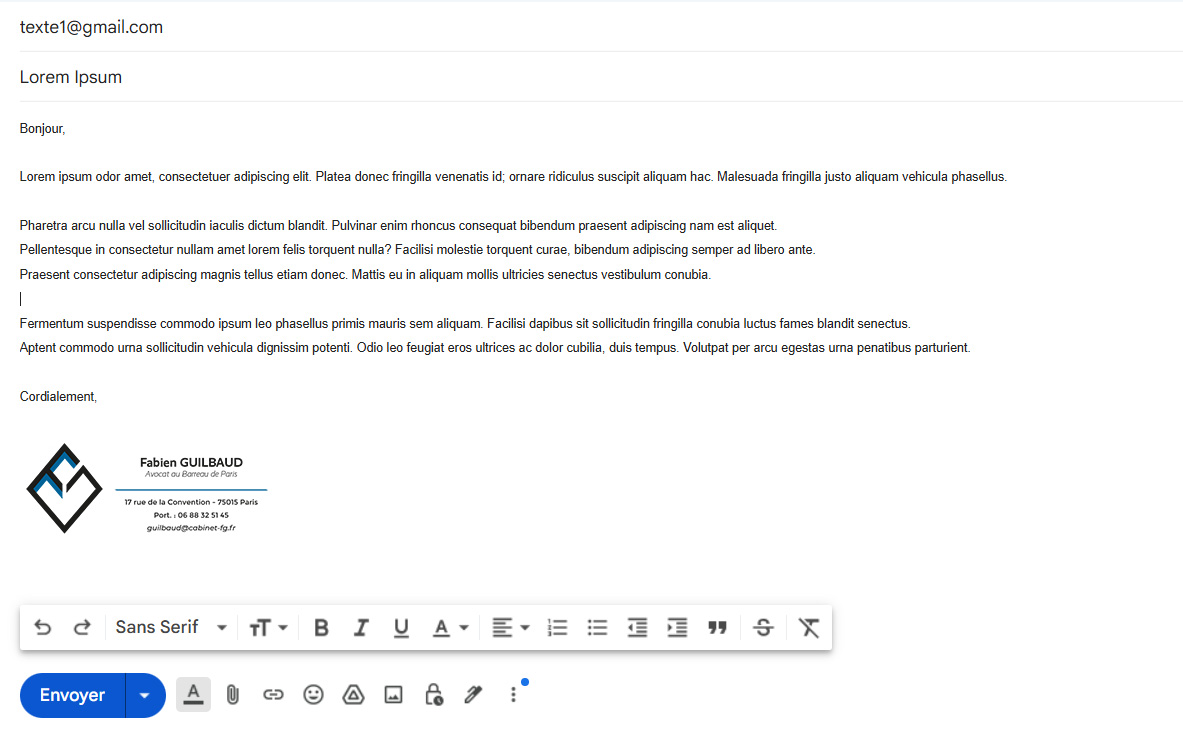Open the three-dot more options menu

point(513,695)
